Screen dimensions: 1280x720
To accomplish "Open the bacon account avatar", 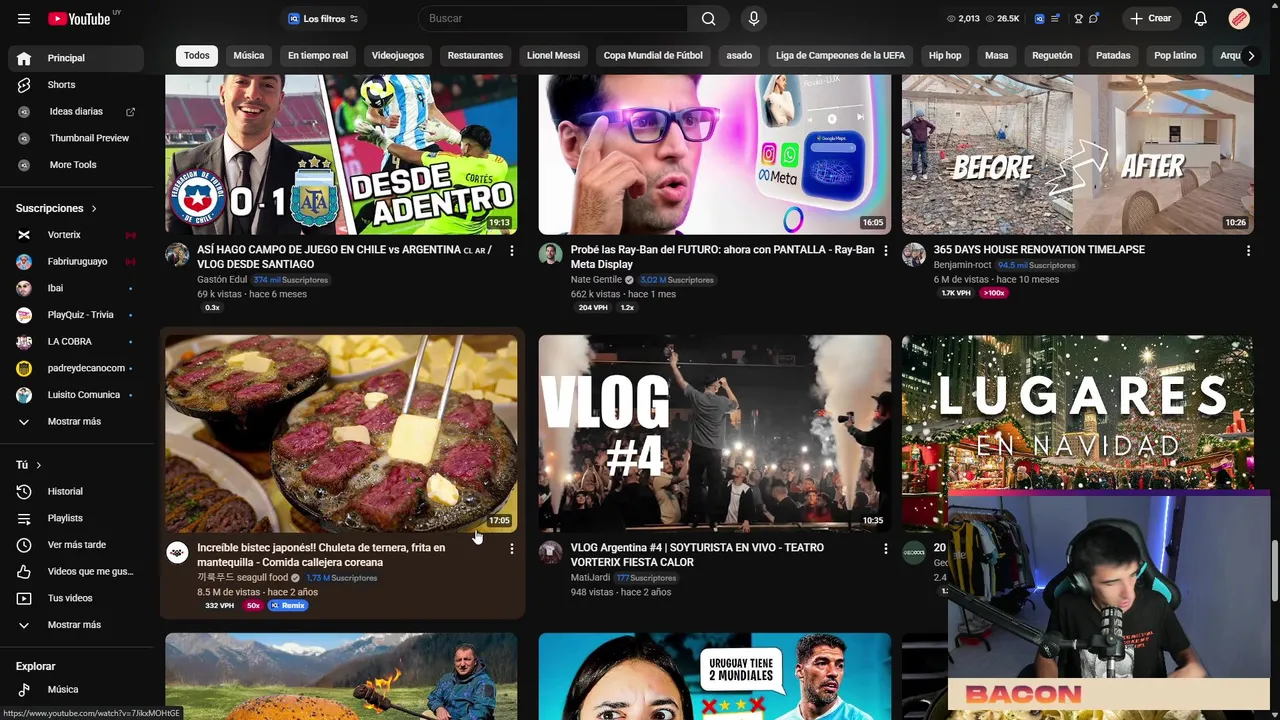I will tap(1239, 18).
